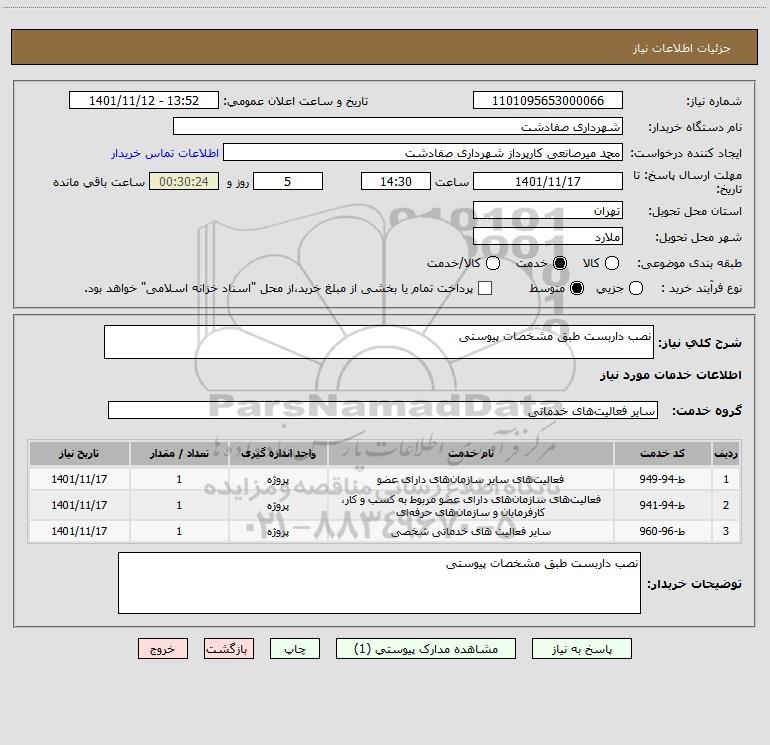Click the پروژه unit cell in row 1
770x745 pixels.
pyautogui.click(x=278, y=479)
